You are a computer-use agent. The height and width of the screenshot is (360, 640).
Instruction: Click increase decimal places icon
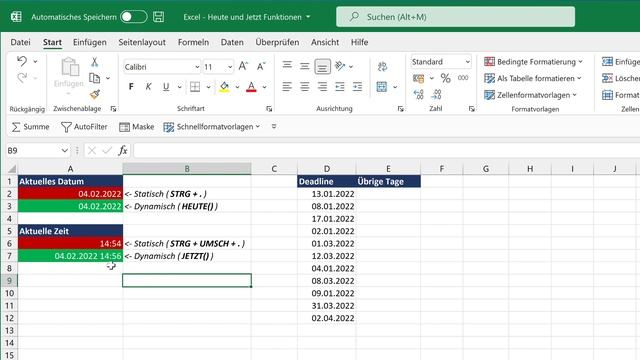pos(418,94)
